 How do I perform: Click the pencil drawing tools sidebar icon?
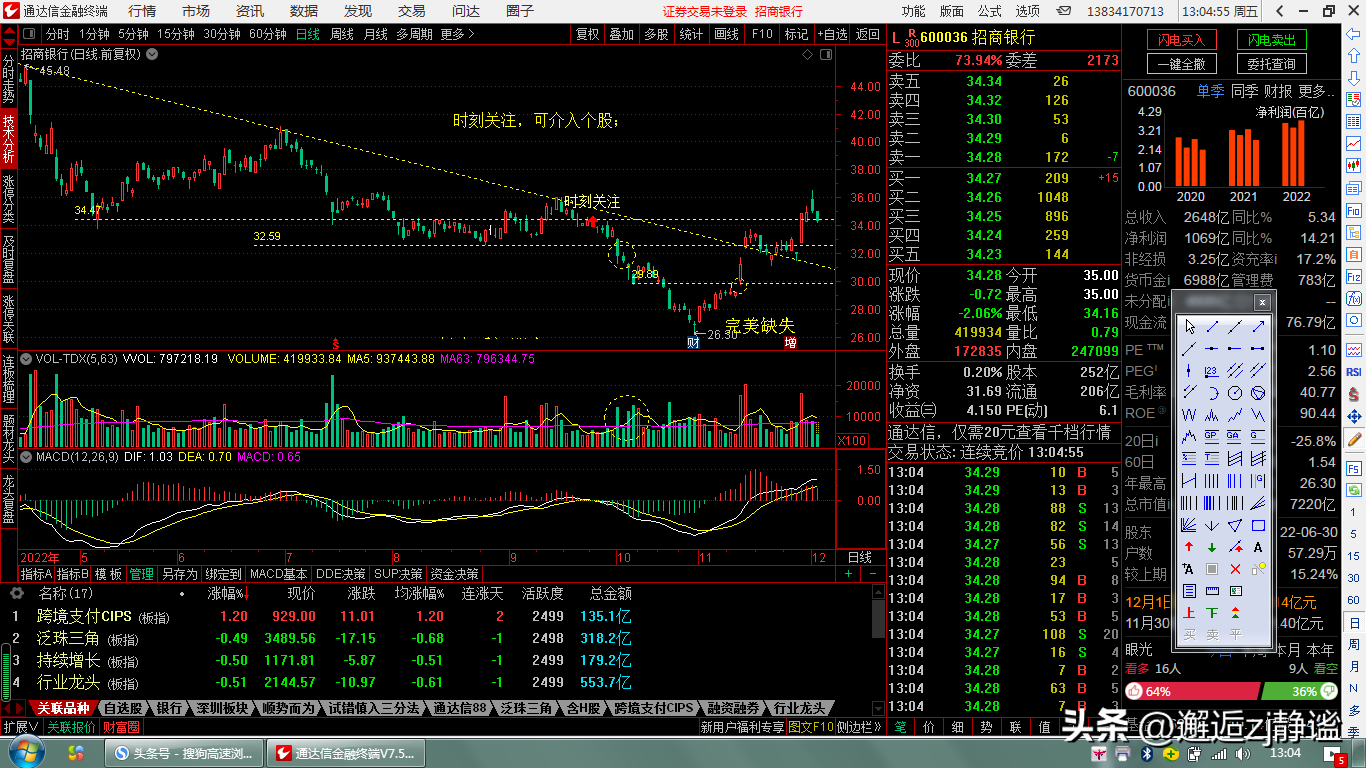point(1354,439)
